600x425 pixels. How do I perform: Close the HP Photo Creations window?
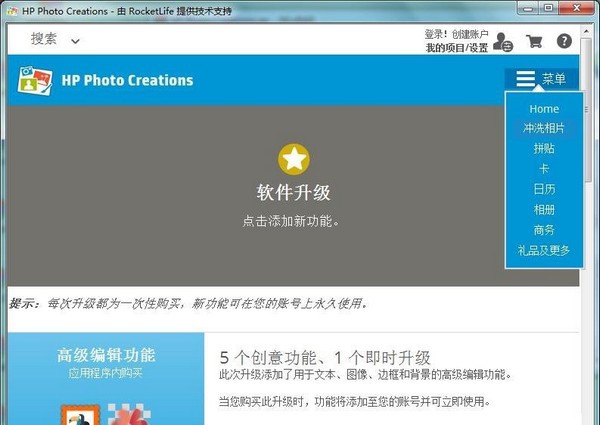[577, 8]
